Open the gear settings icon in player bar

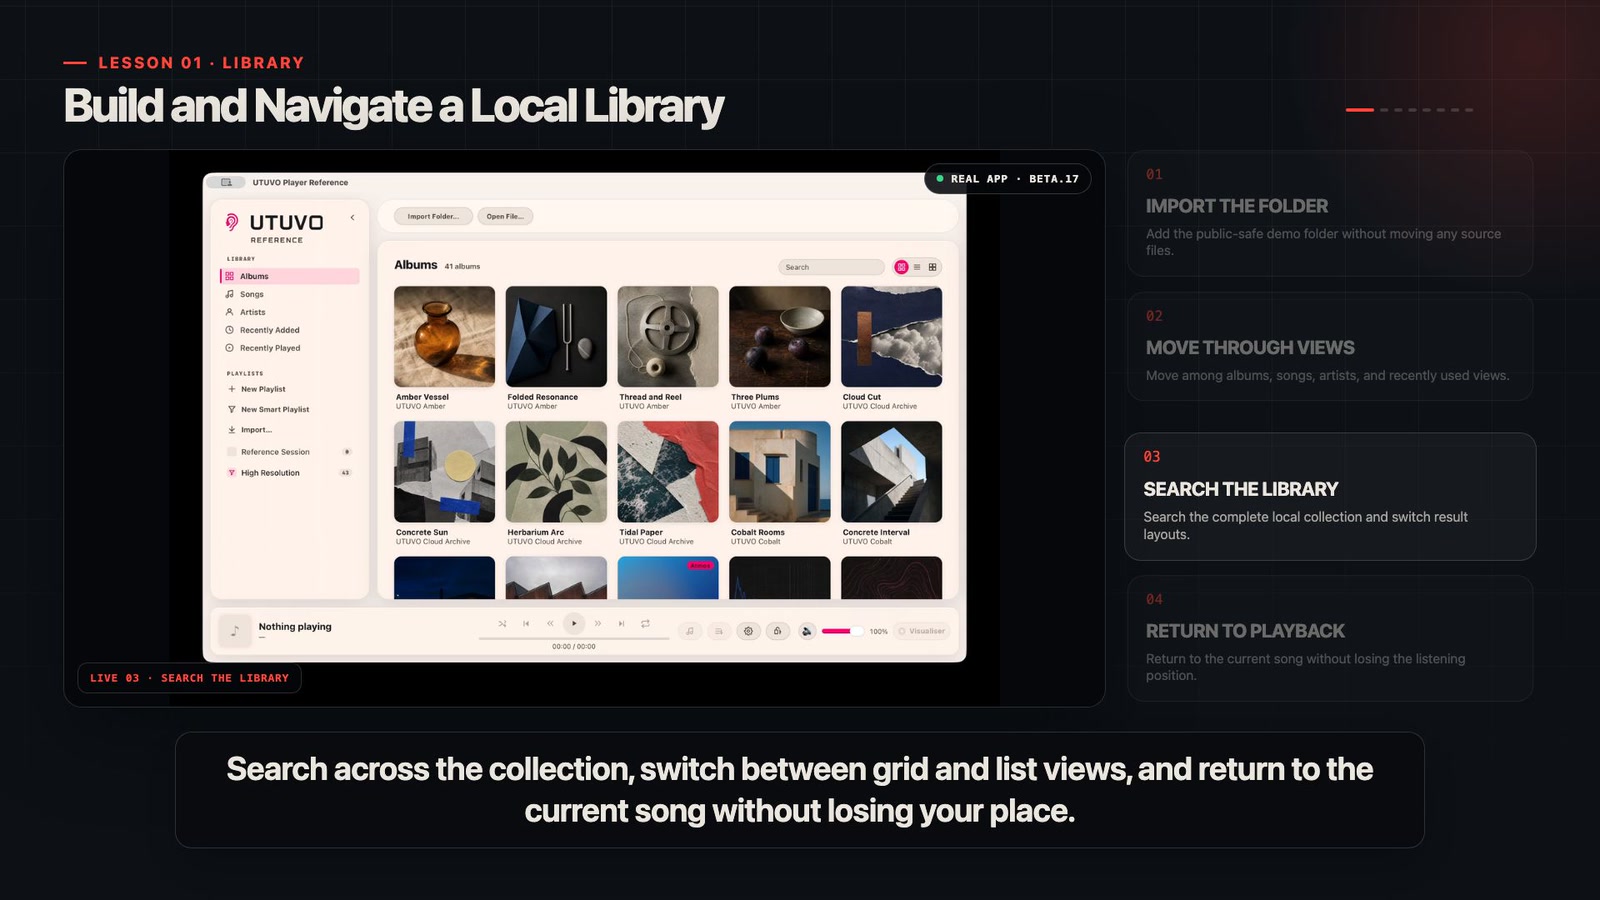[x=748, y=631]
